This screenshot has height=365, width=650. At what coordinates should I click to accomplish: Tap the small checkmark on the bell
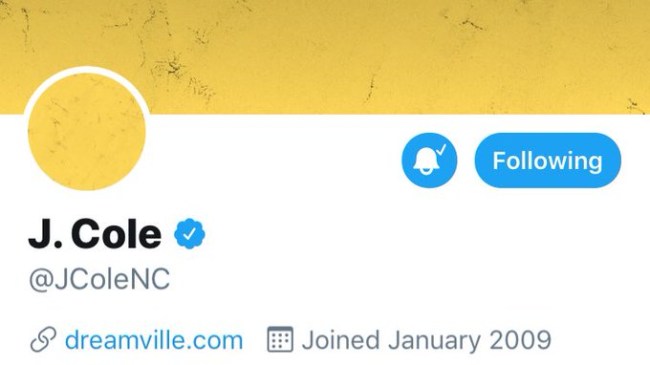(x=441, y=149)
